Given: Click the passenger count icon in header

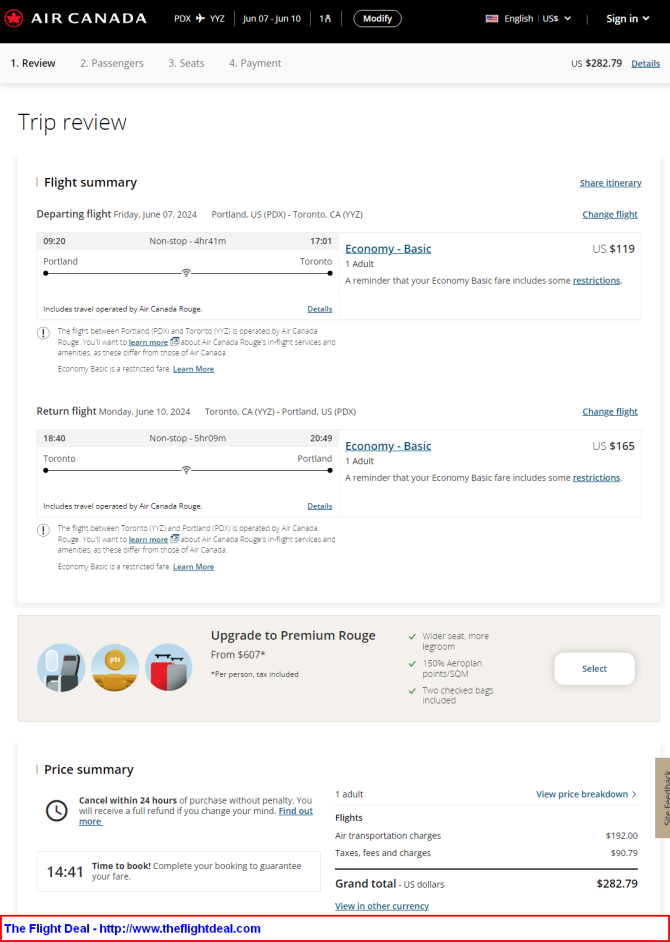Looking at the screenshot, I should click(325, 19).
